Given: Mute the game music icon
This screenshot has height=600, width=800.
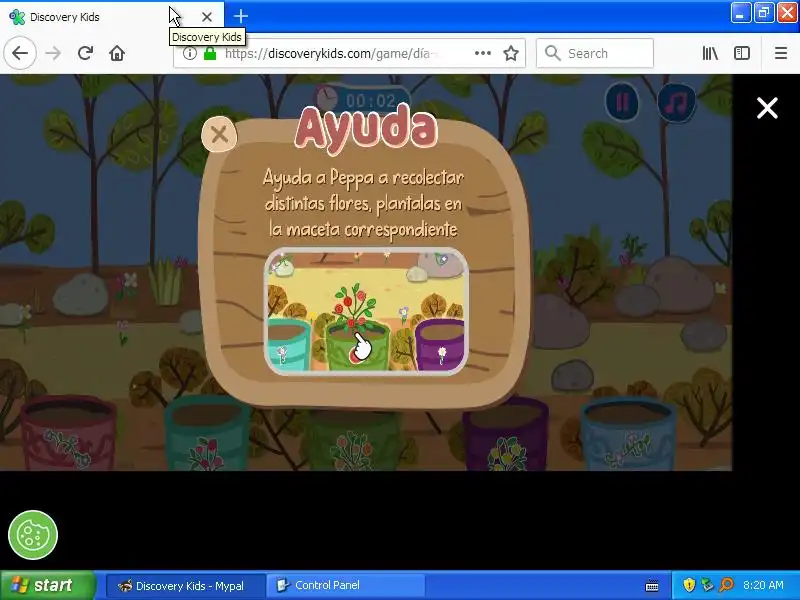Looking at the screenshot, I should click(676, 102).
